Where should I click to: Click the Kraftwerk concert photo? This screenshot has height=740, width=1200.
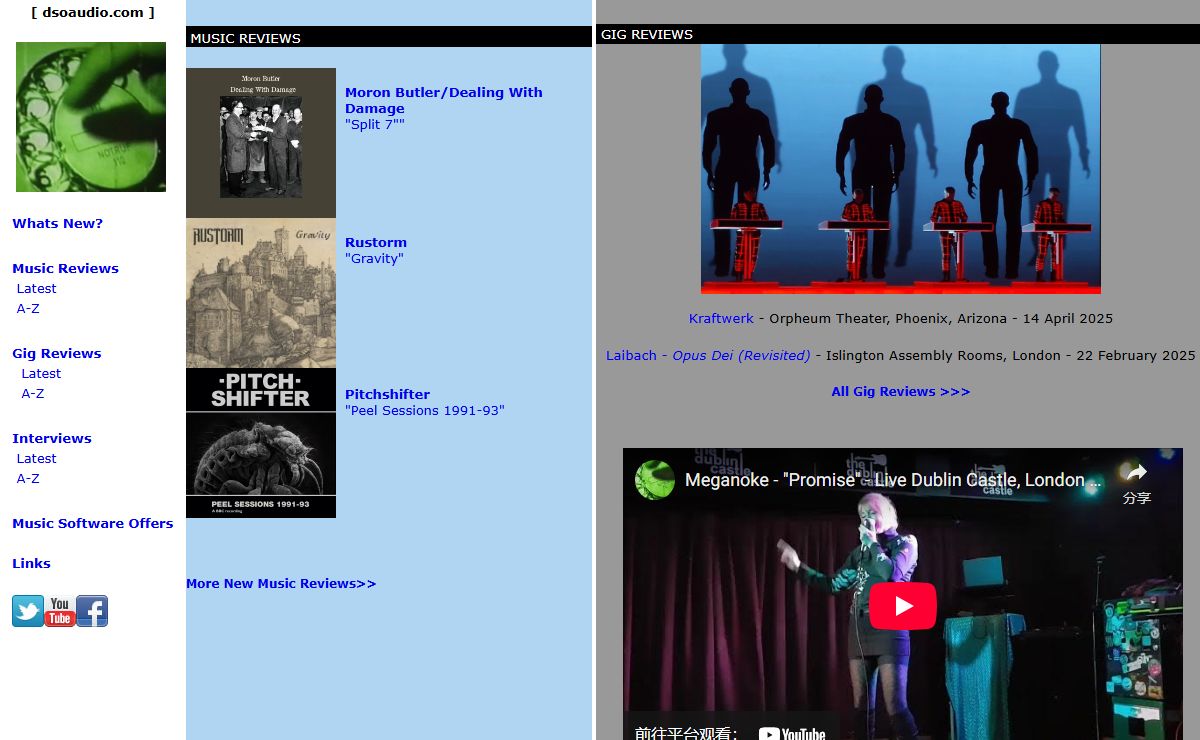point(901,169)
